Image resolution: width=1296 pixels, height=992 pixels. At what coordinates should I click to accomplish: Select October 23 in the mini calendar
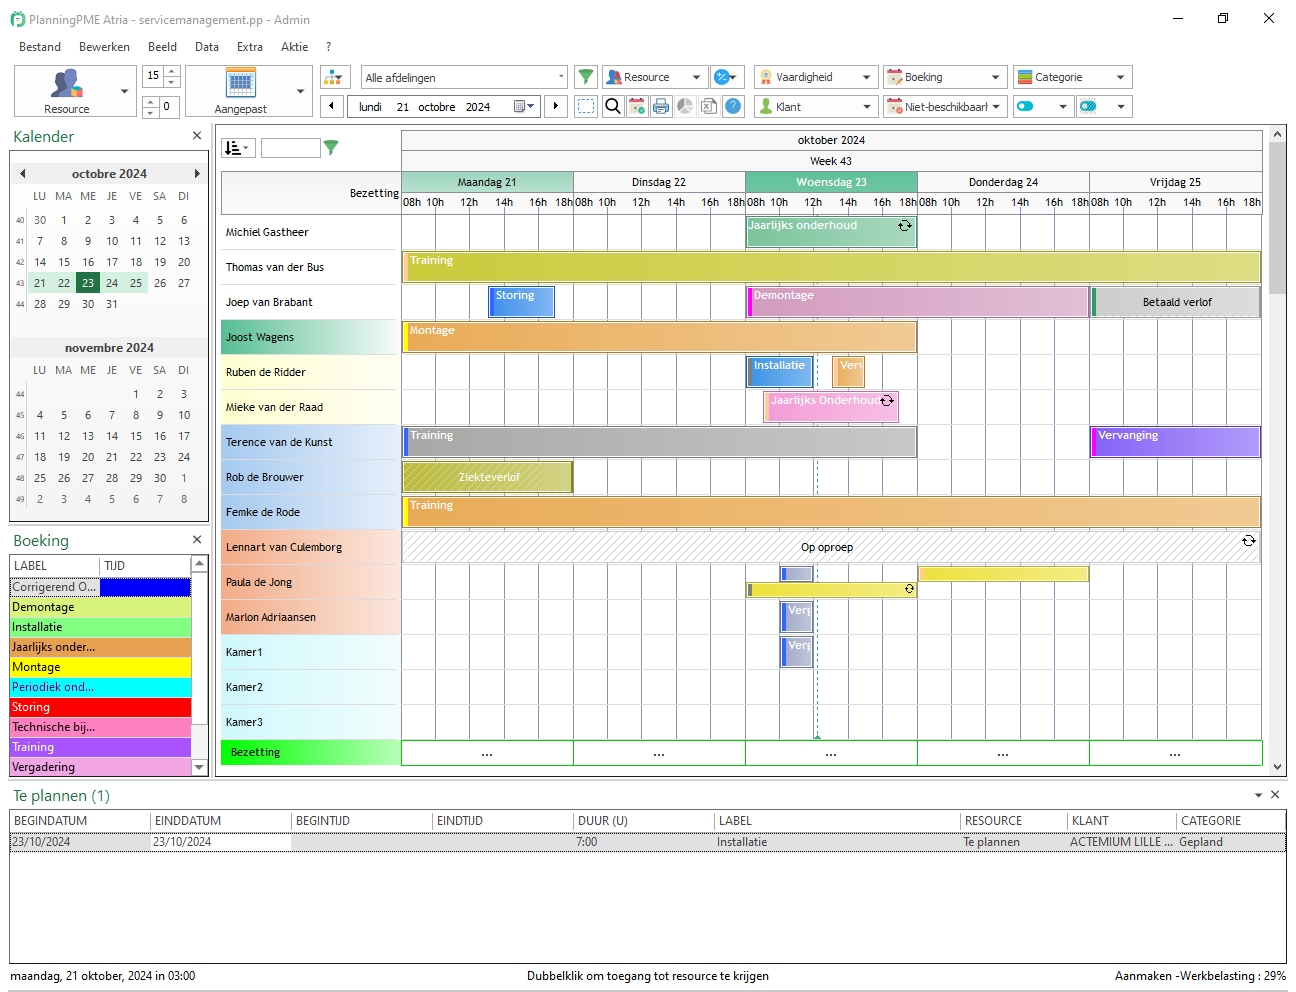tap(87, 283)
